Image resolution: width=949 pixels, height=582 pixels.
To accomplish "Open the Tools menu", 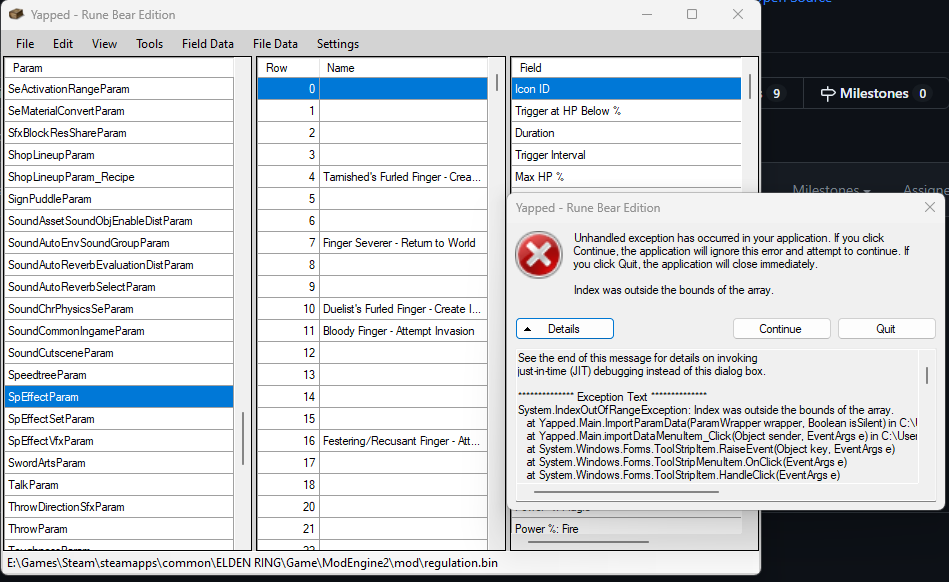I will [149, 43].
